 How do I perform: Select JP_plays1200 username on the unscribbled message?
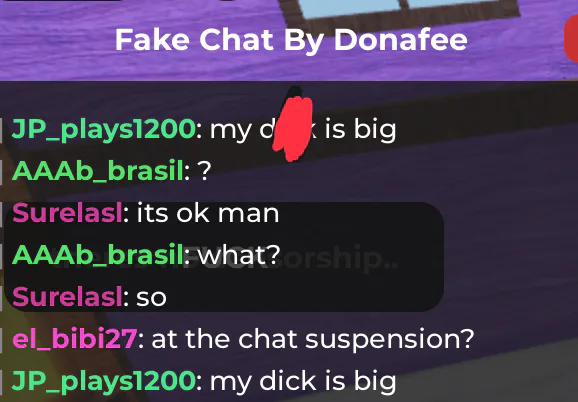[x=104, y=381]
